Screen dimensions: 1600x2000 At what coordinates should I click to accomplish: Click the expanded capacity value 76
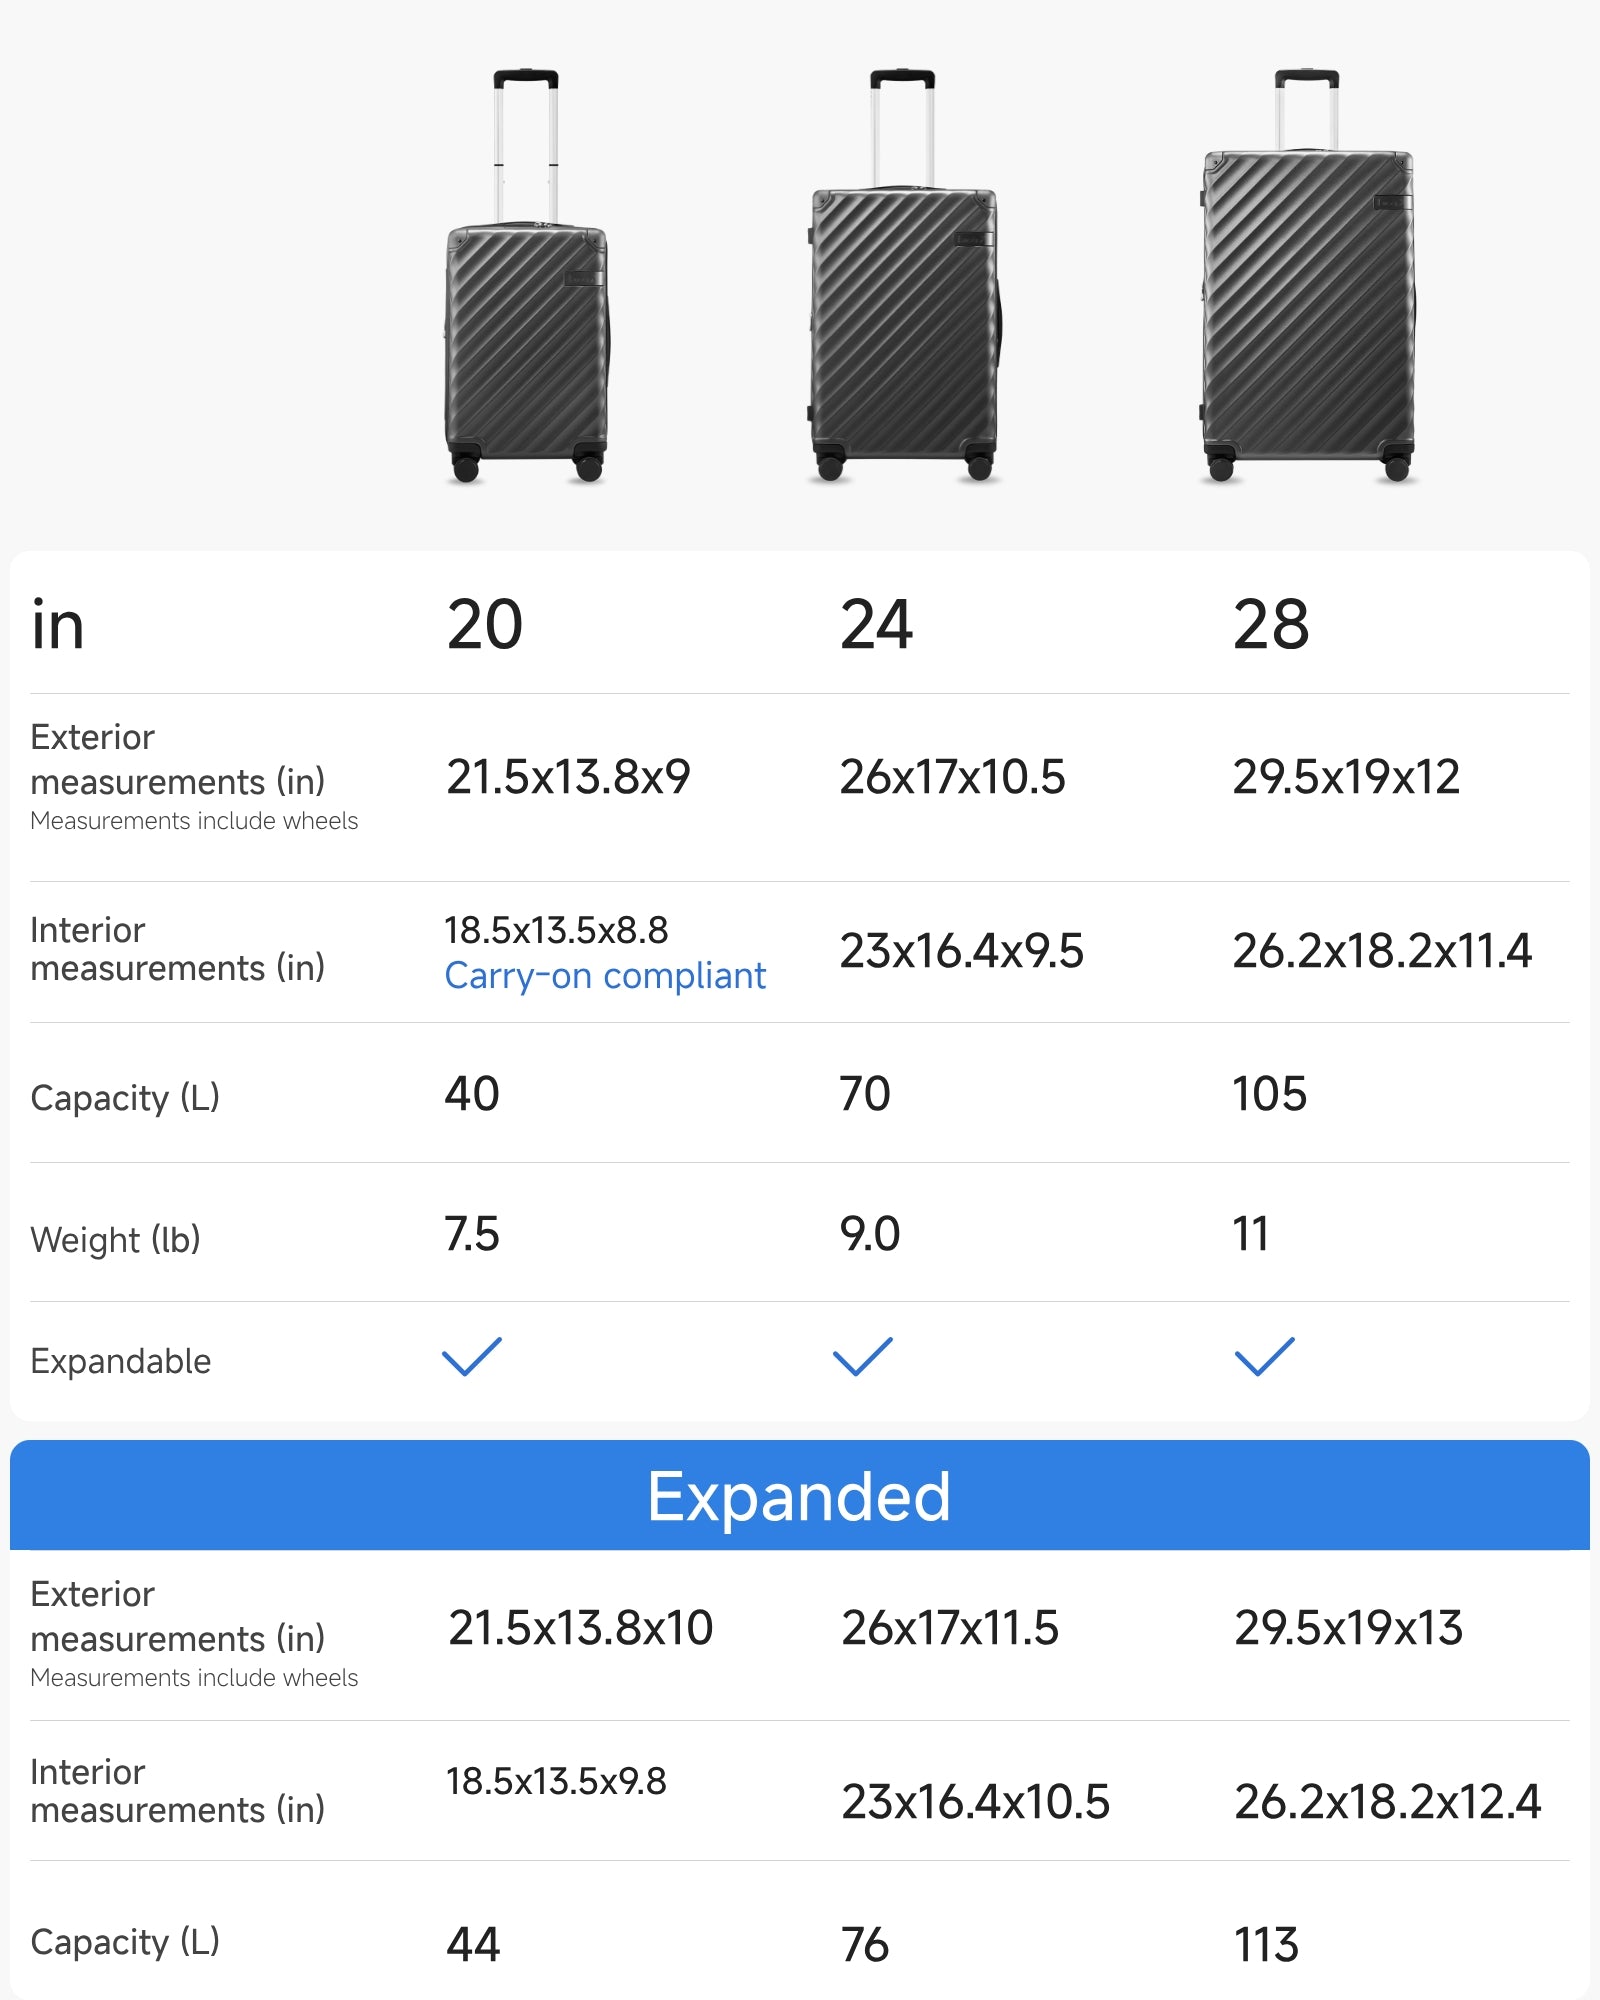(x=865, y=1945)
